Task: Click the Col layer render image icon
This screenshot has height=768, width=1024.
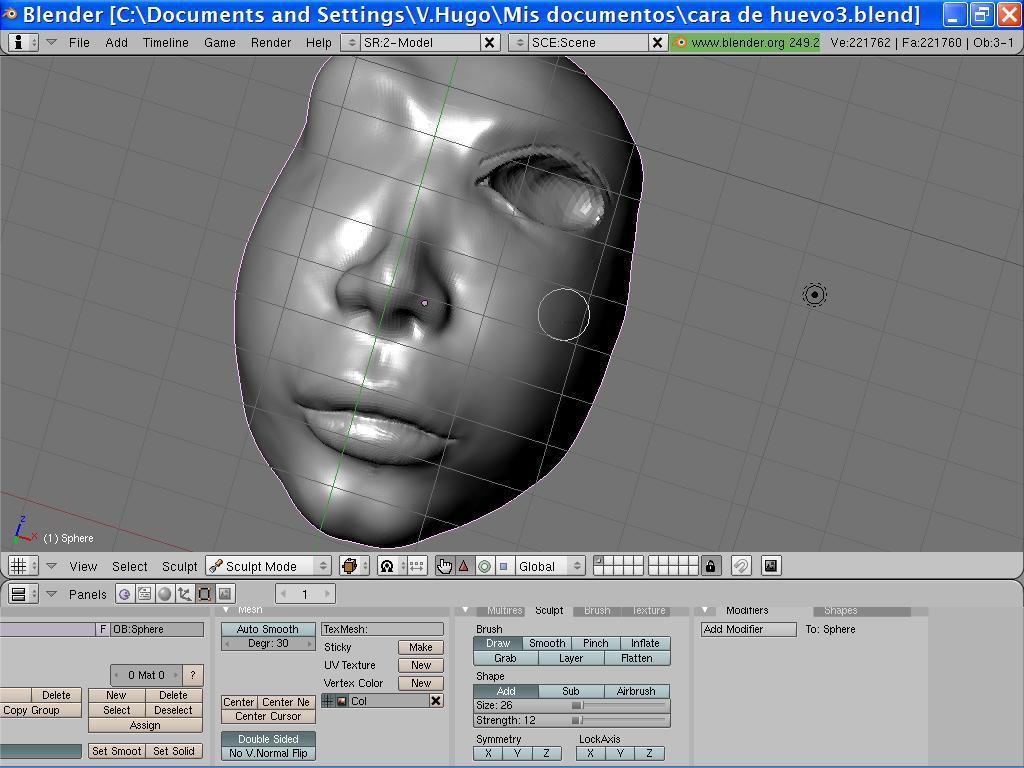Action: (x=342, y=701)
